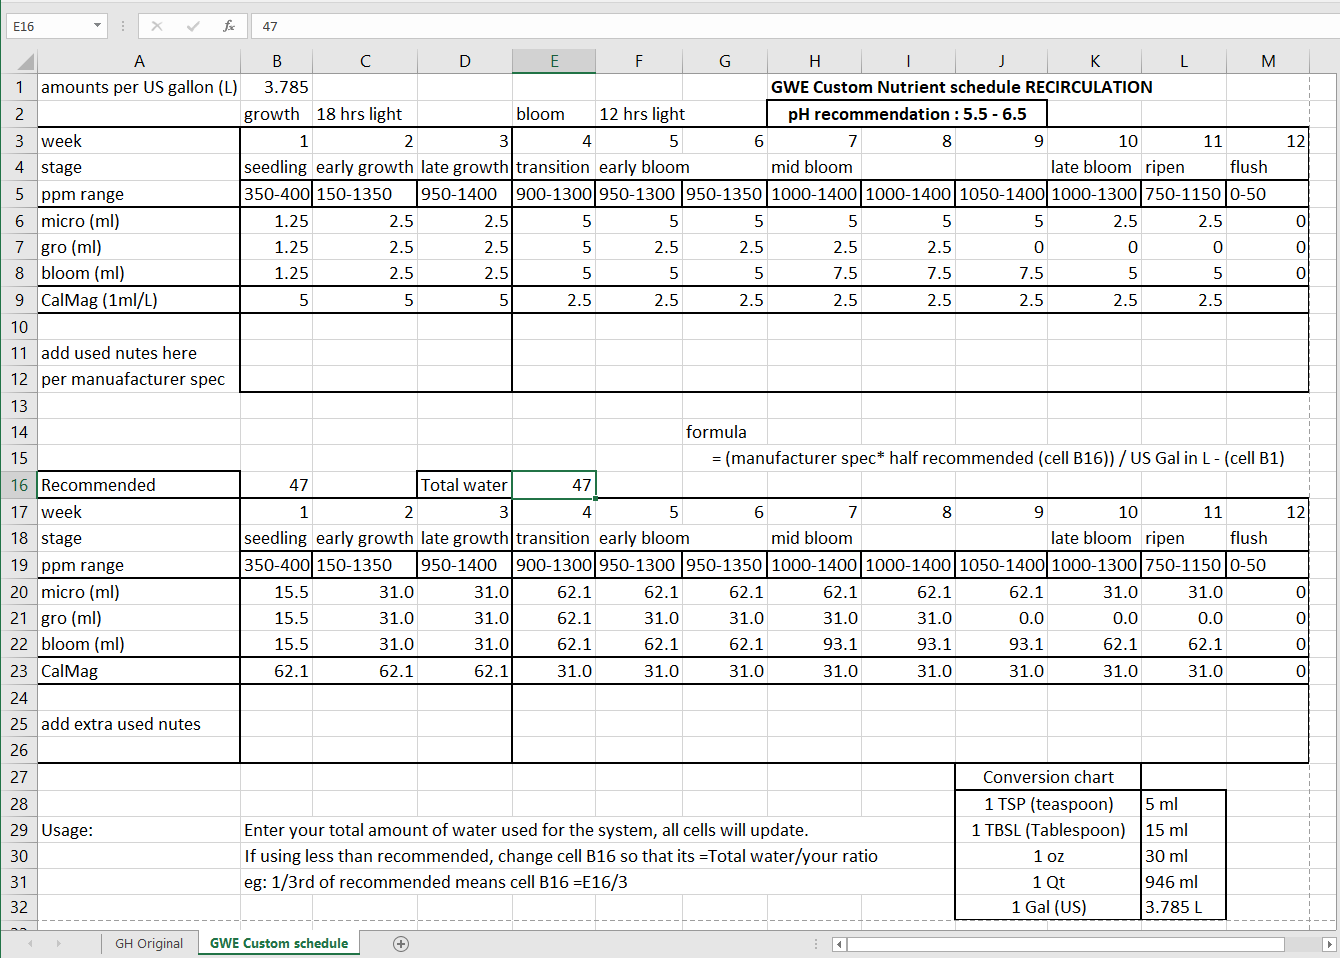
Task: Click the horizontal scrollbar right arrow
Action: (x=1329, y=944)
